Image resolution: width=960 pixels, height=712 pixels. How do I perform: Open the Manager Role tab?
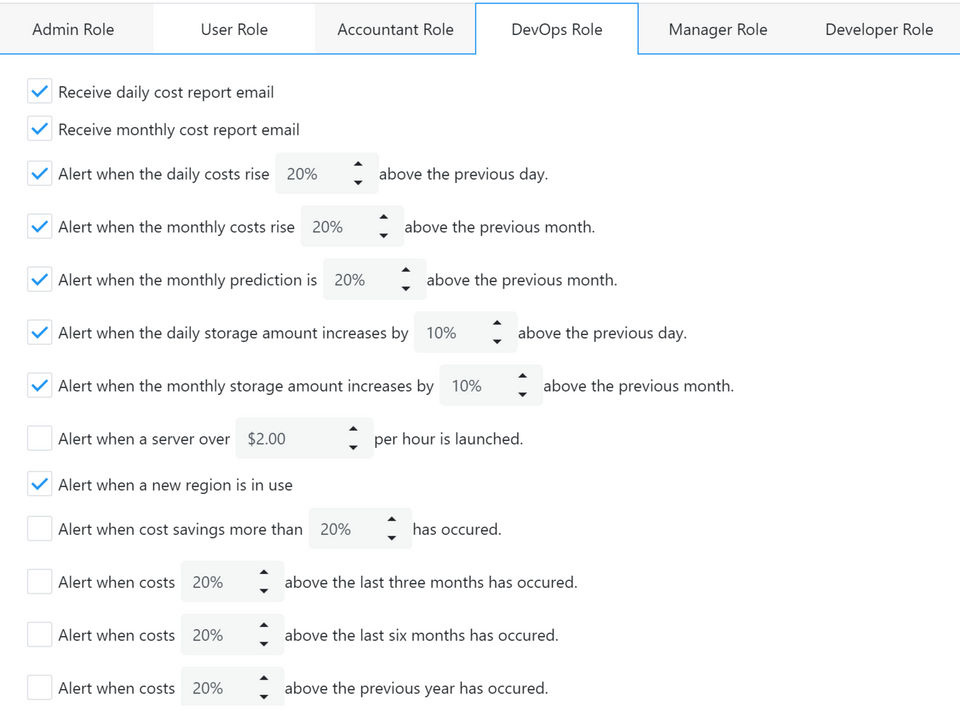click(718, 29)
